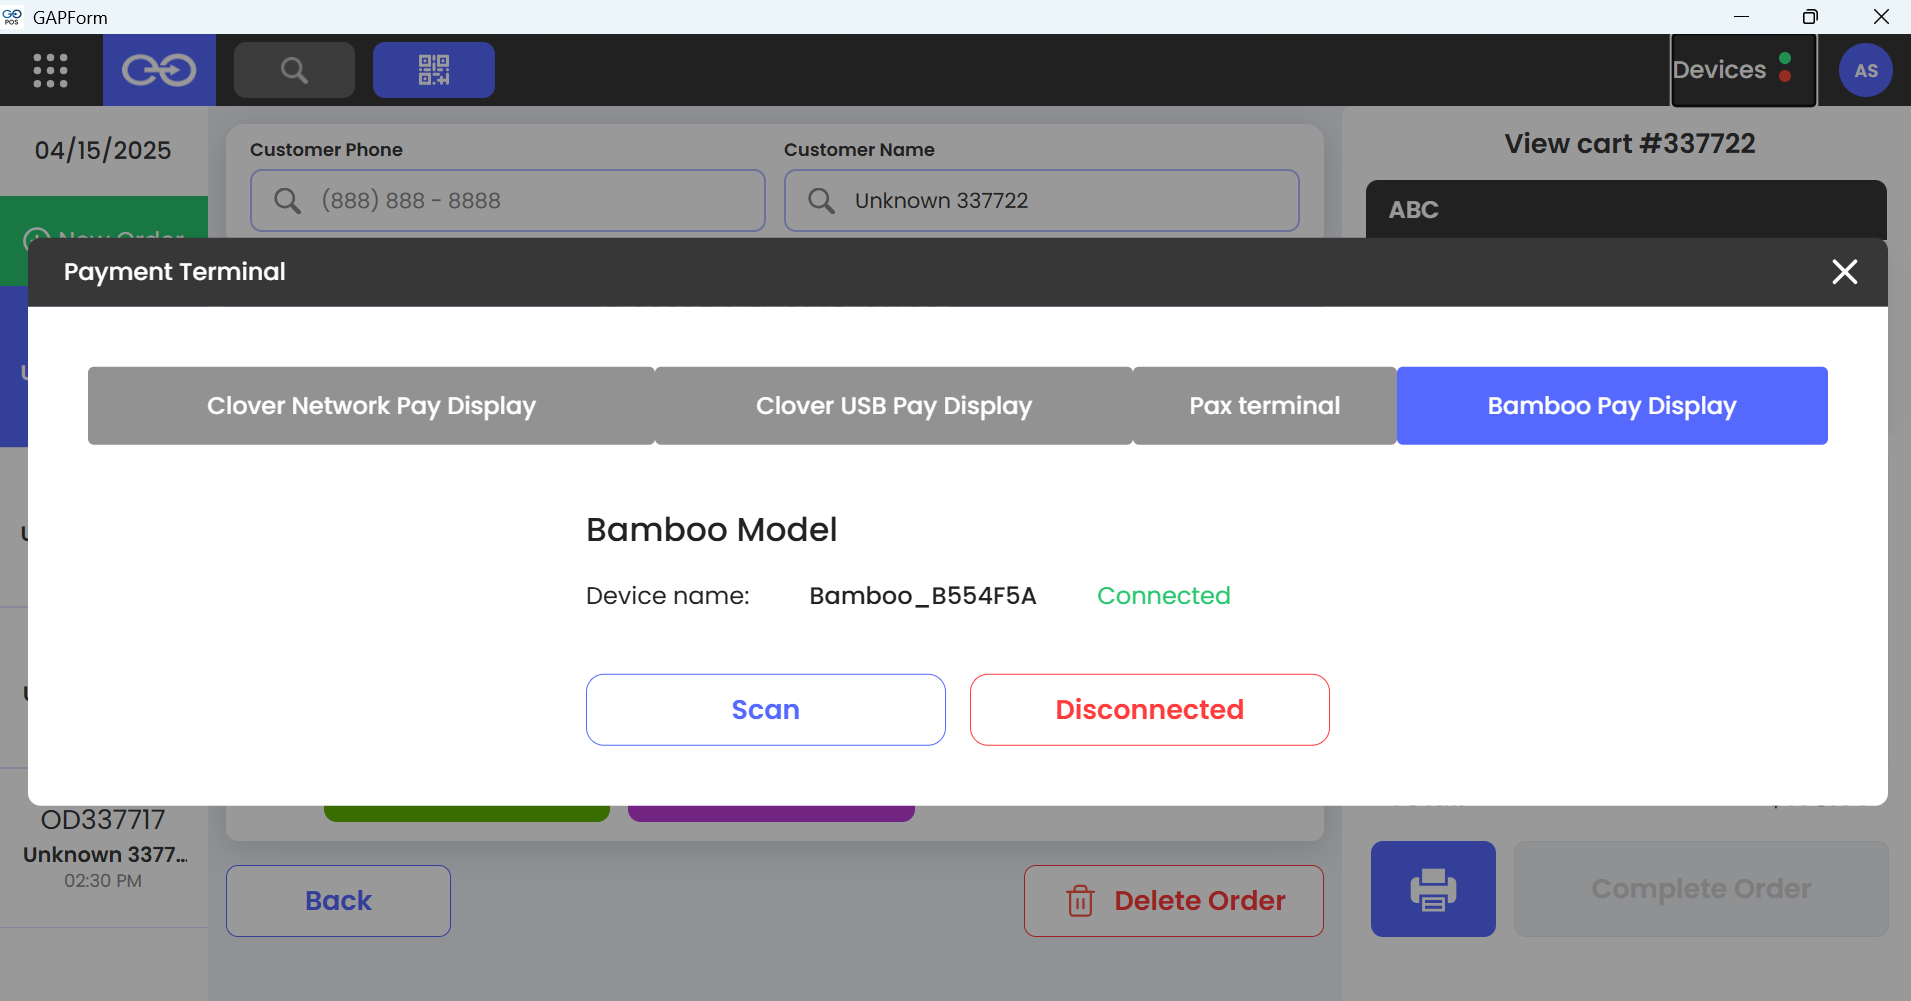The height and width of the screenshot is (1001, 1911).
Task: Click the chain-link logo home button
Action: click(x=159, y=70)
